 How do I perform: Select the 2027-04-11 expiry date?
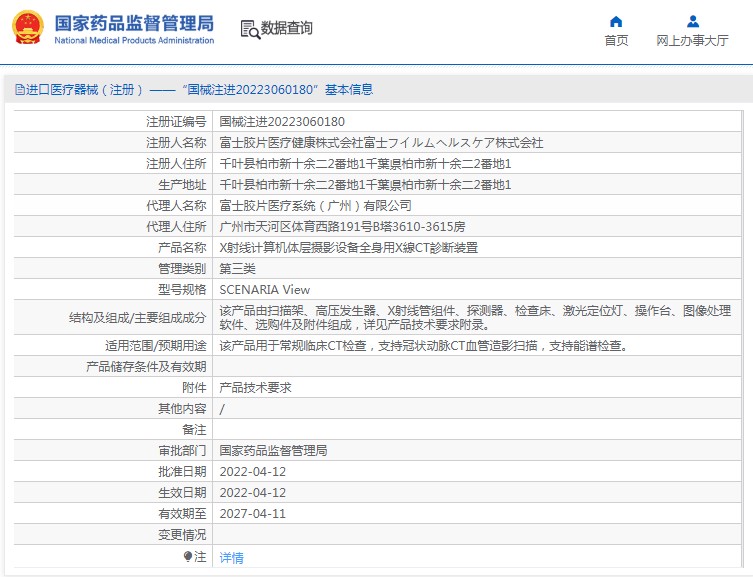point(253,514)
